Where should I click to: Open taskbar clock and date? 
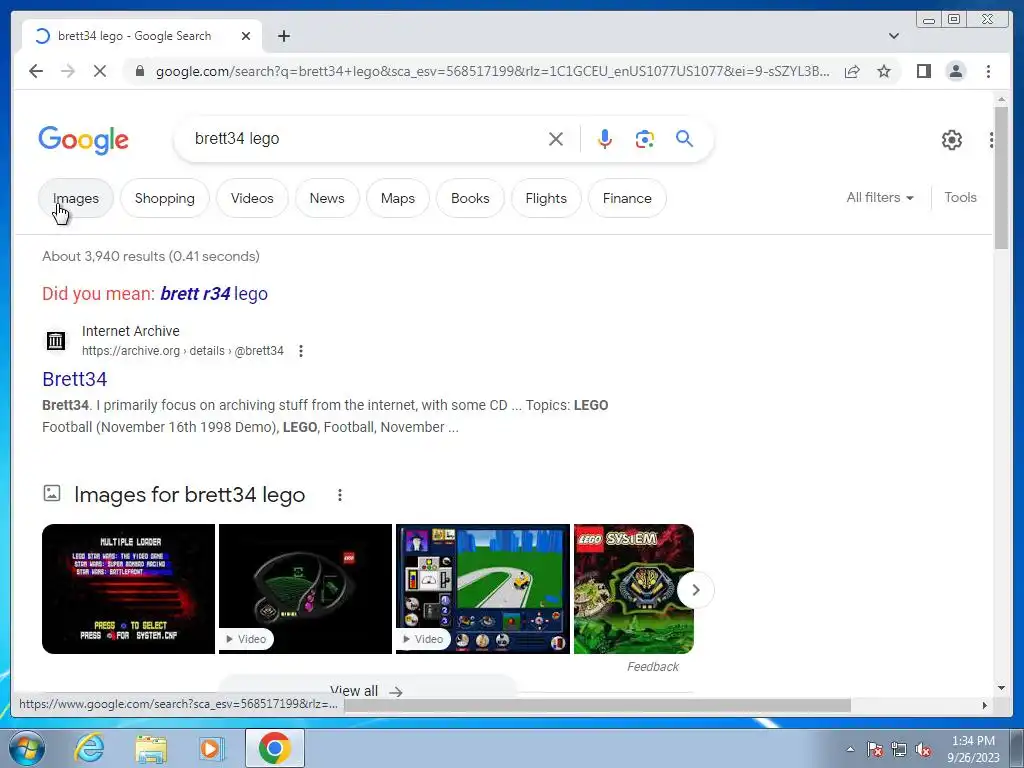coord(973,749)
